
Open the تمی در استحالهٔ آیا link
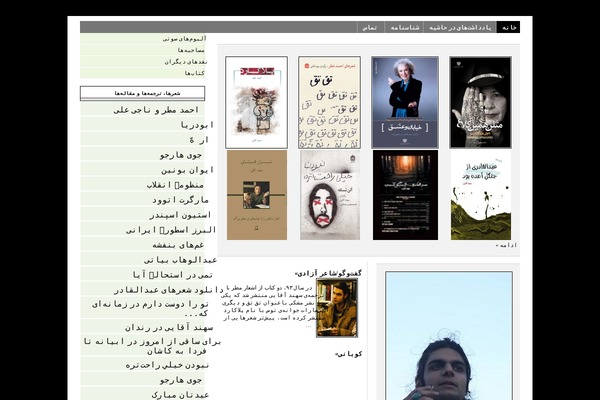tap(173, 275)
